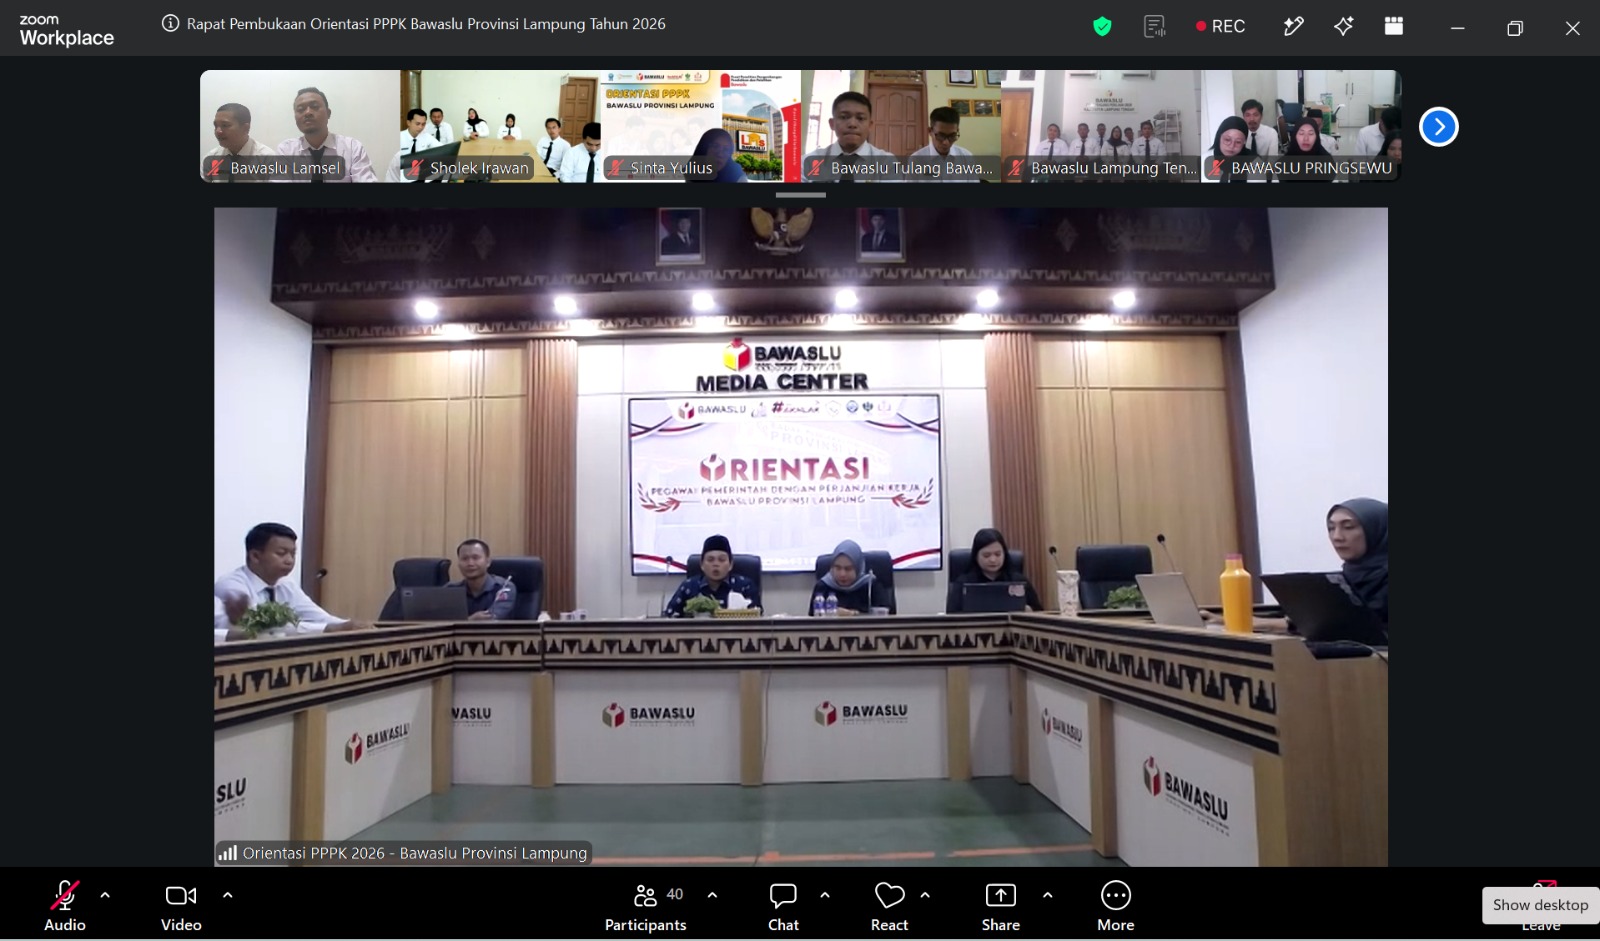Viewport: 1600px width, 941px height.
Task: Click the muted mic icon on Bawaslu Lamsel tile
Action: [x=216, y=168]
